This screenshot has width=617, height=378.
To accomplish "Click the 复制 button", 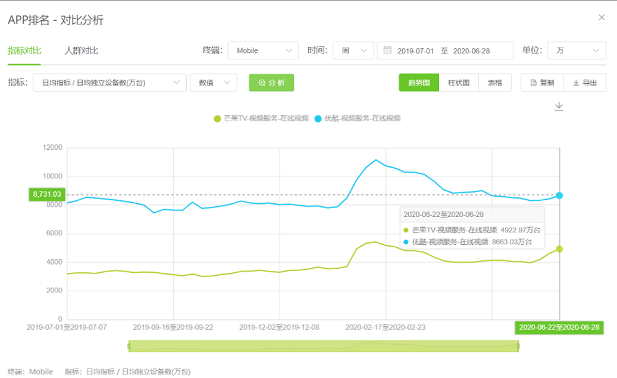I will click(542, 83).
